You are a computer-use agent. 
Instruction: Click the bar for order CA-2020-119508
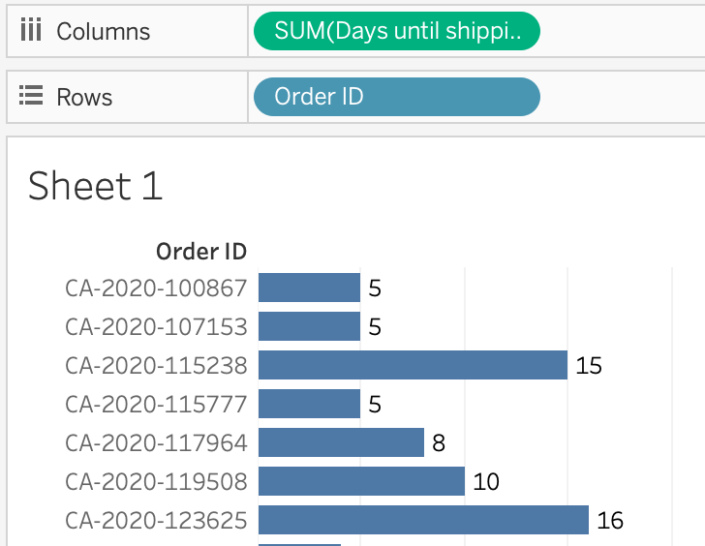361,481
